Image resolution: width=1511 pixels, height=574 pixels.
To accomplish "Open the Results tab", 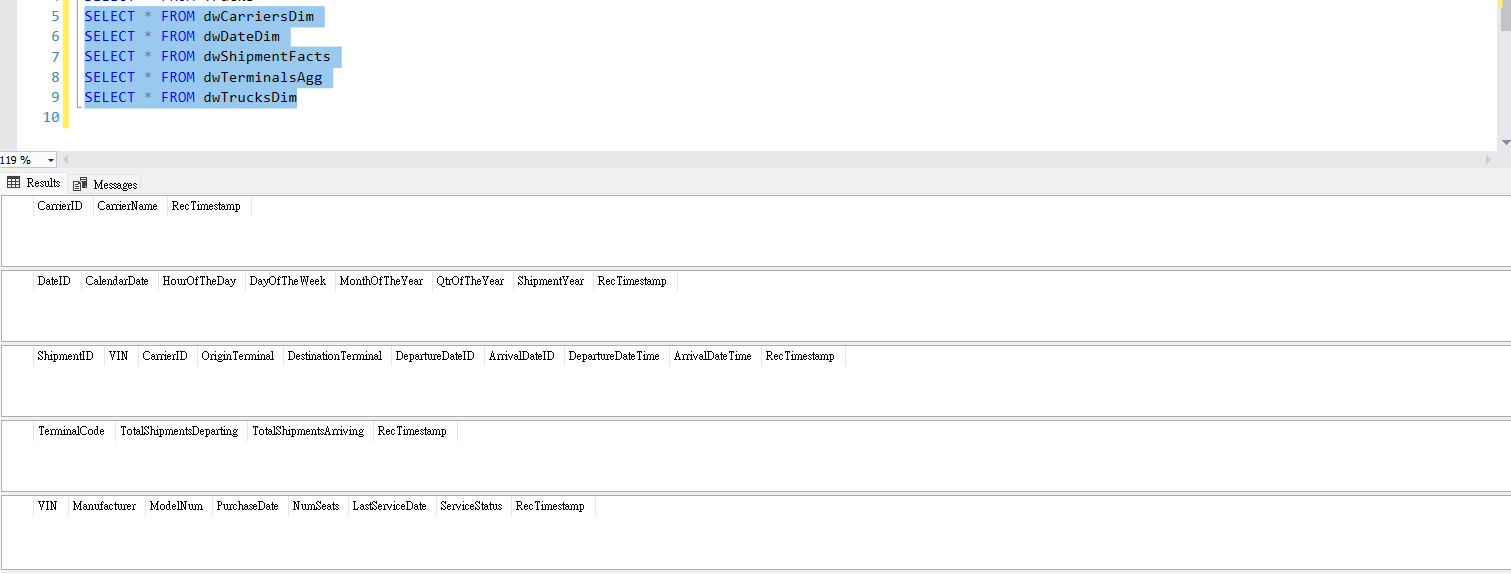I will [x=34, y=183].
